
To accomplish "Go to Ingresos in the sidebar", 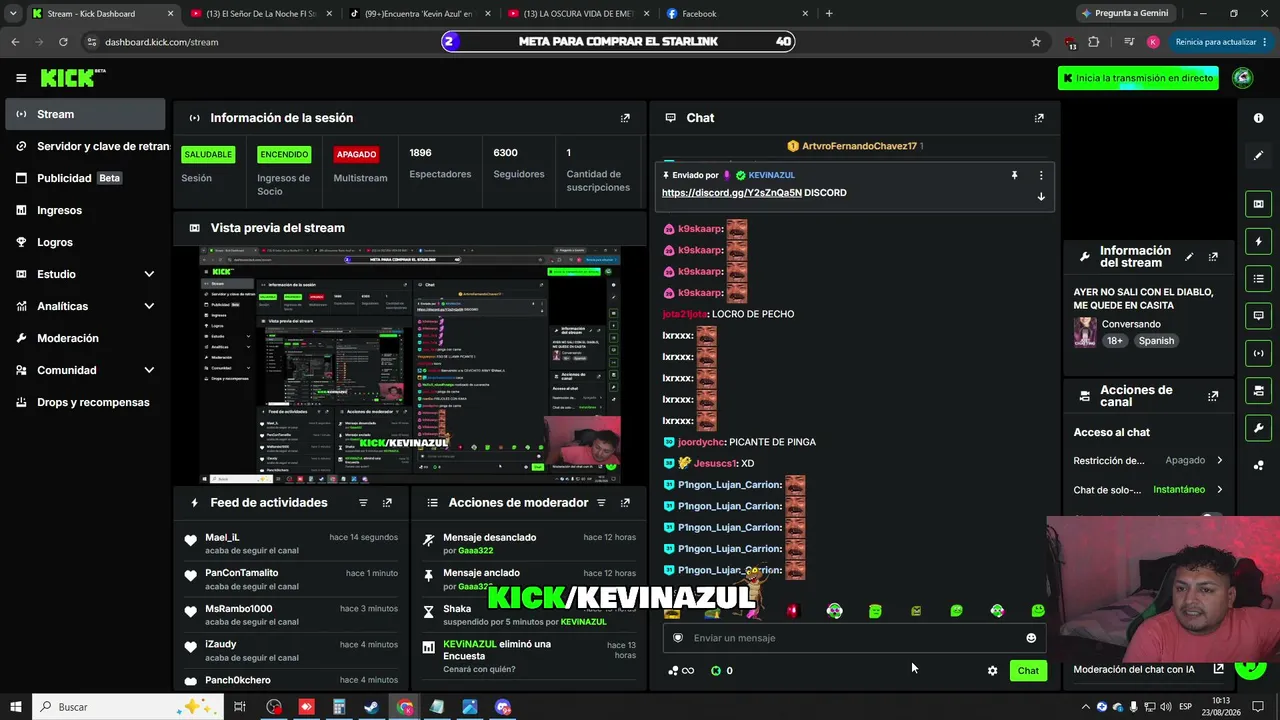I will (x=85, y=210).
